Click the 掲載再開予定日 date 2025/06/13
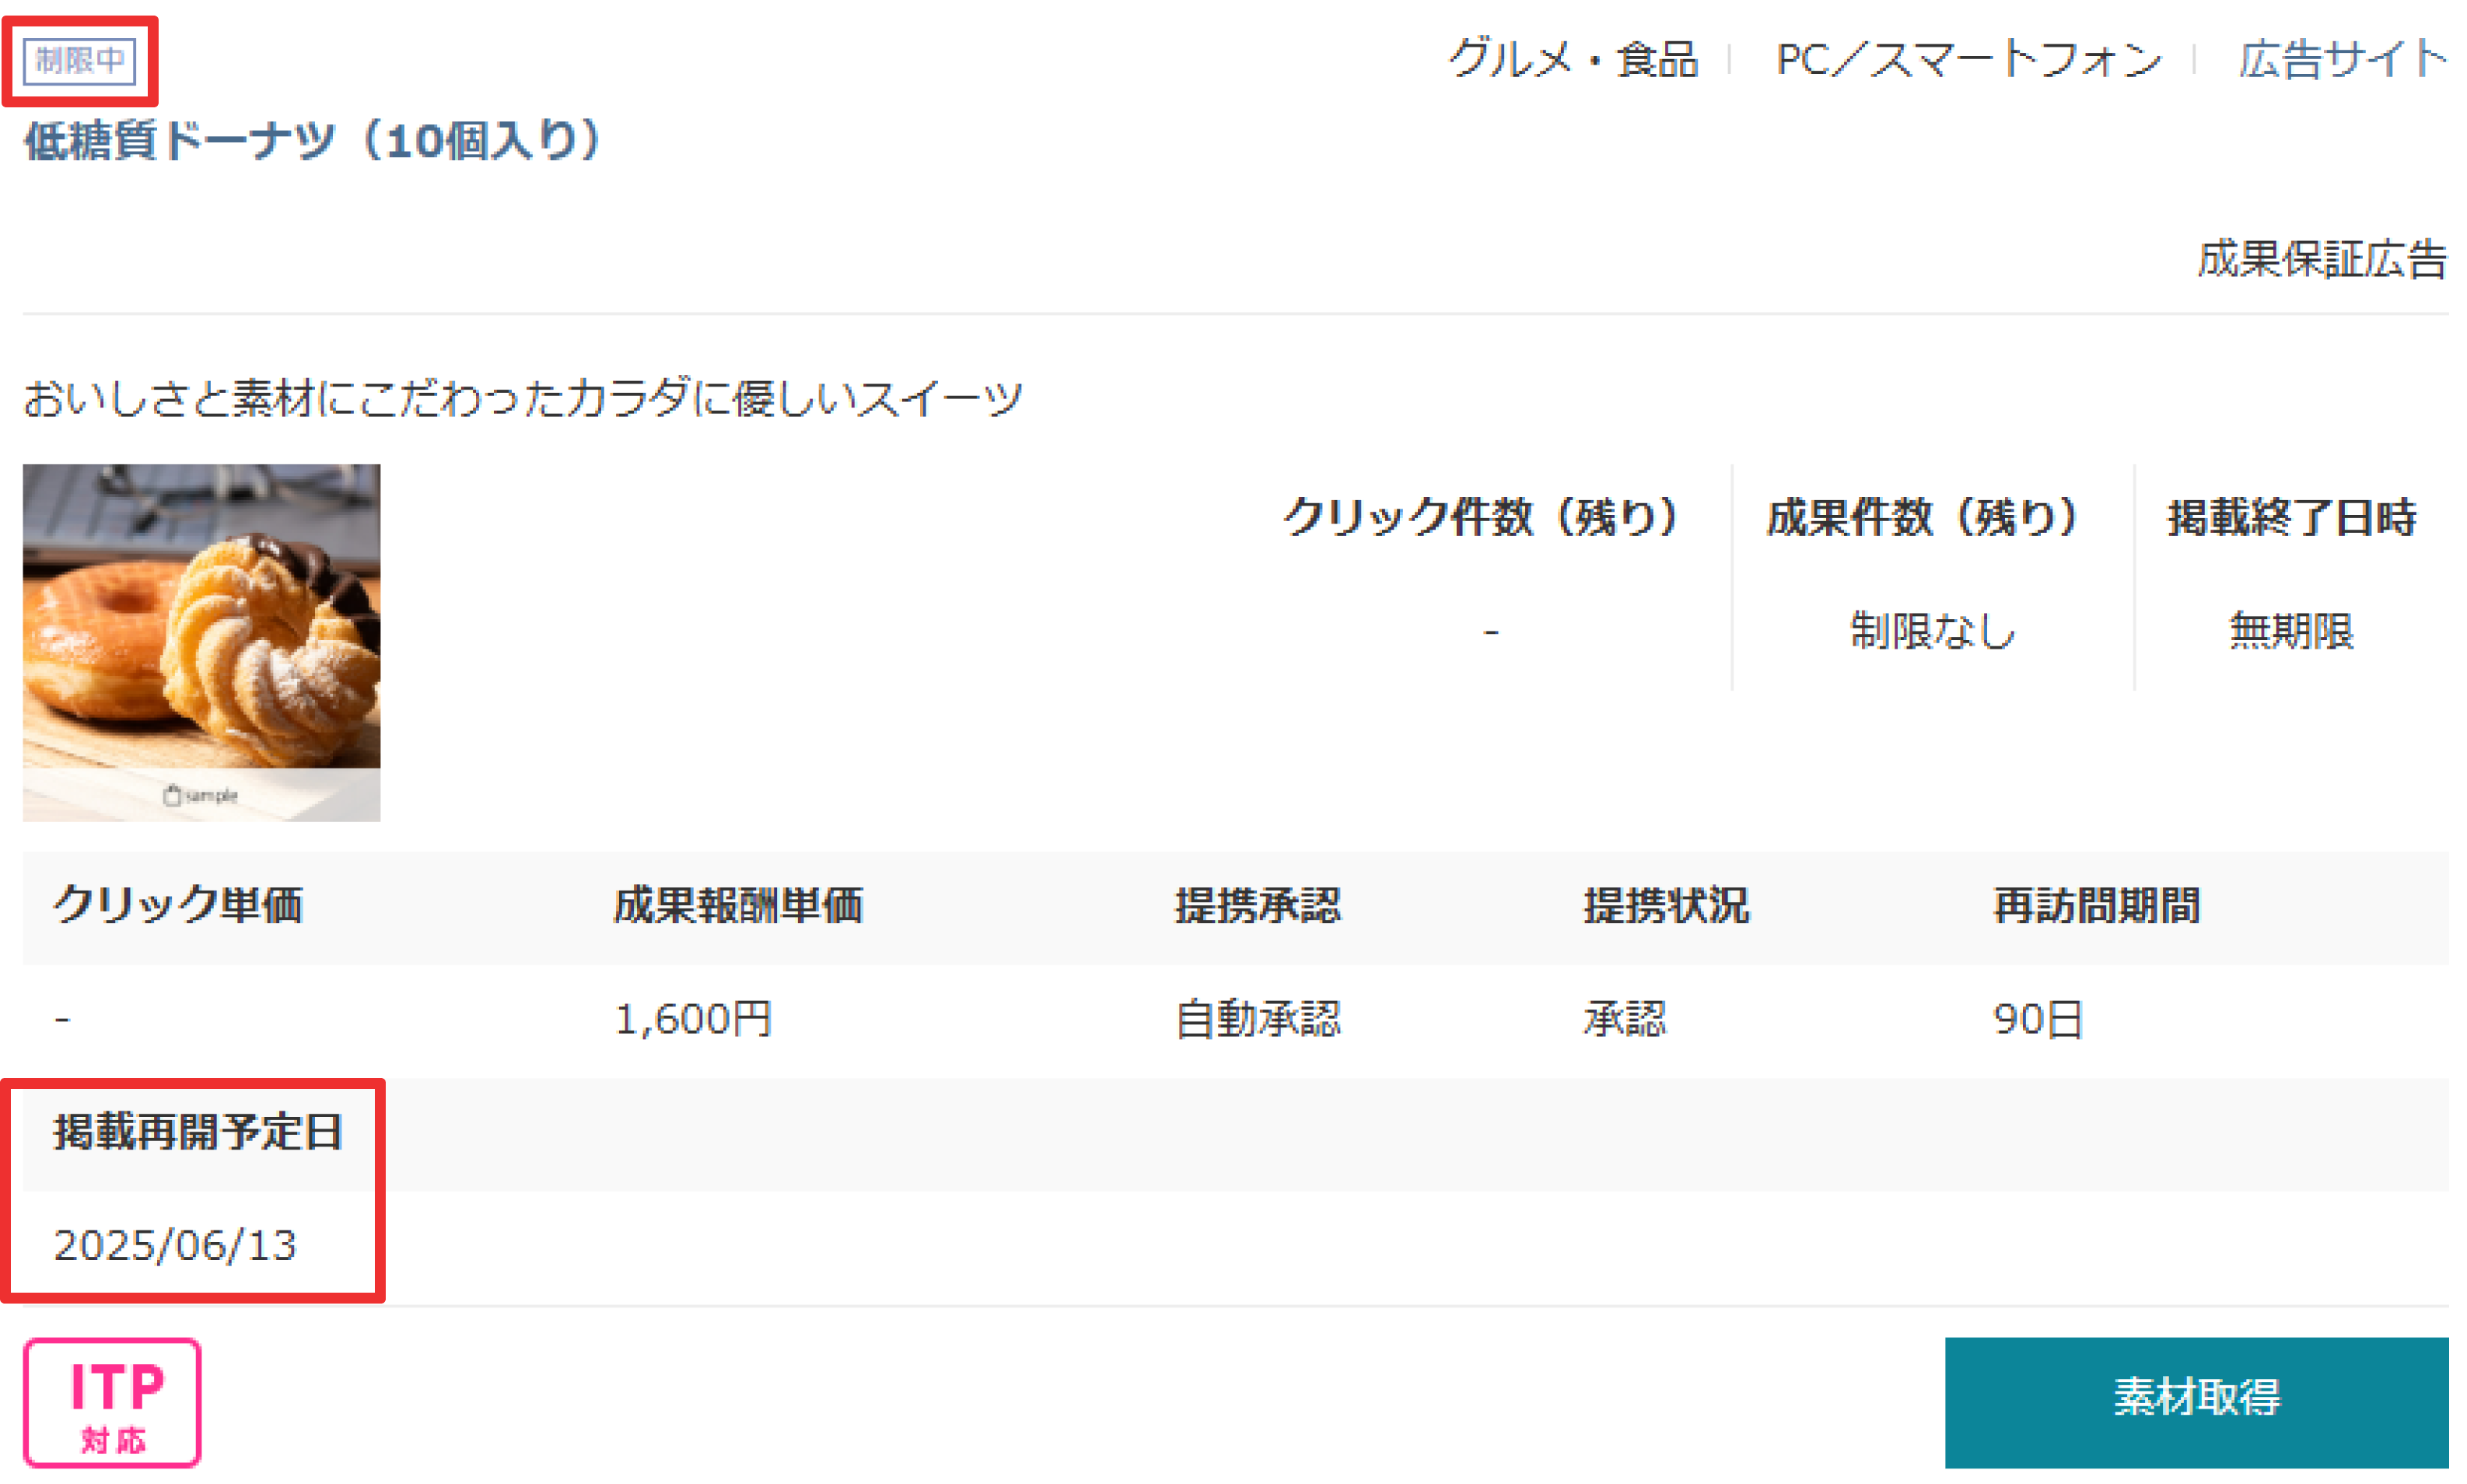 point(175,1245)
